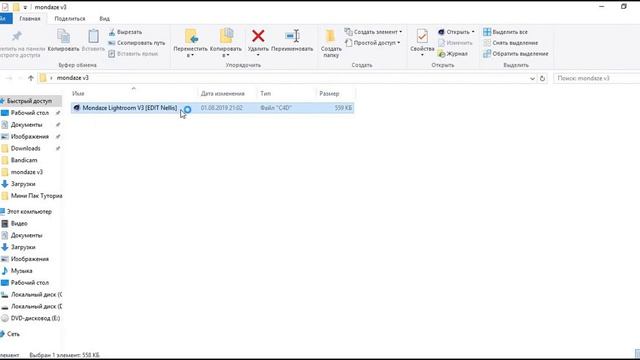Click the search mondaze v3 field

pos(596,78)
